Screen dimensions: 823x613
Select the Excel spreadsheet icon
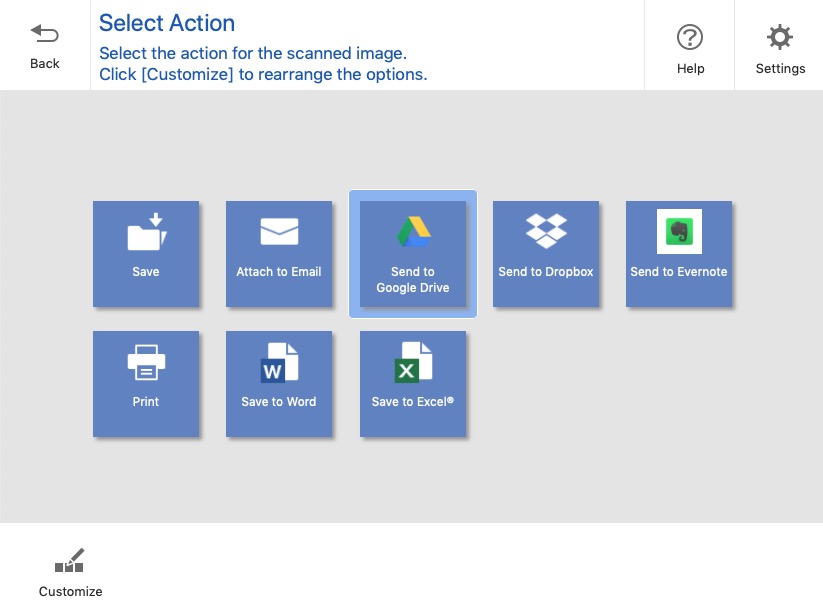coord(413,362)
